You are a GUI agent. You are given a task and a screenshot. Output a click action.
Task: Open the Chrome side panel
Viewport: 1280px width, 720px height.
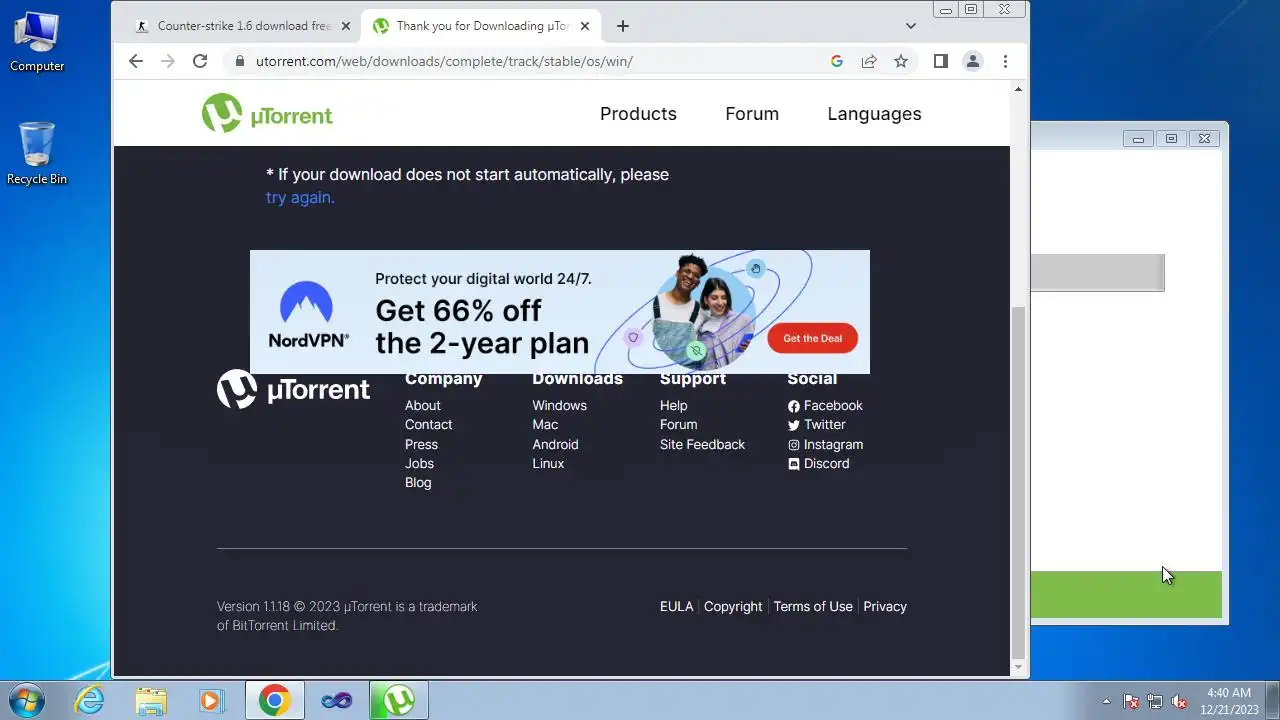tap(940, 61)
